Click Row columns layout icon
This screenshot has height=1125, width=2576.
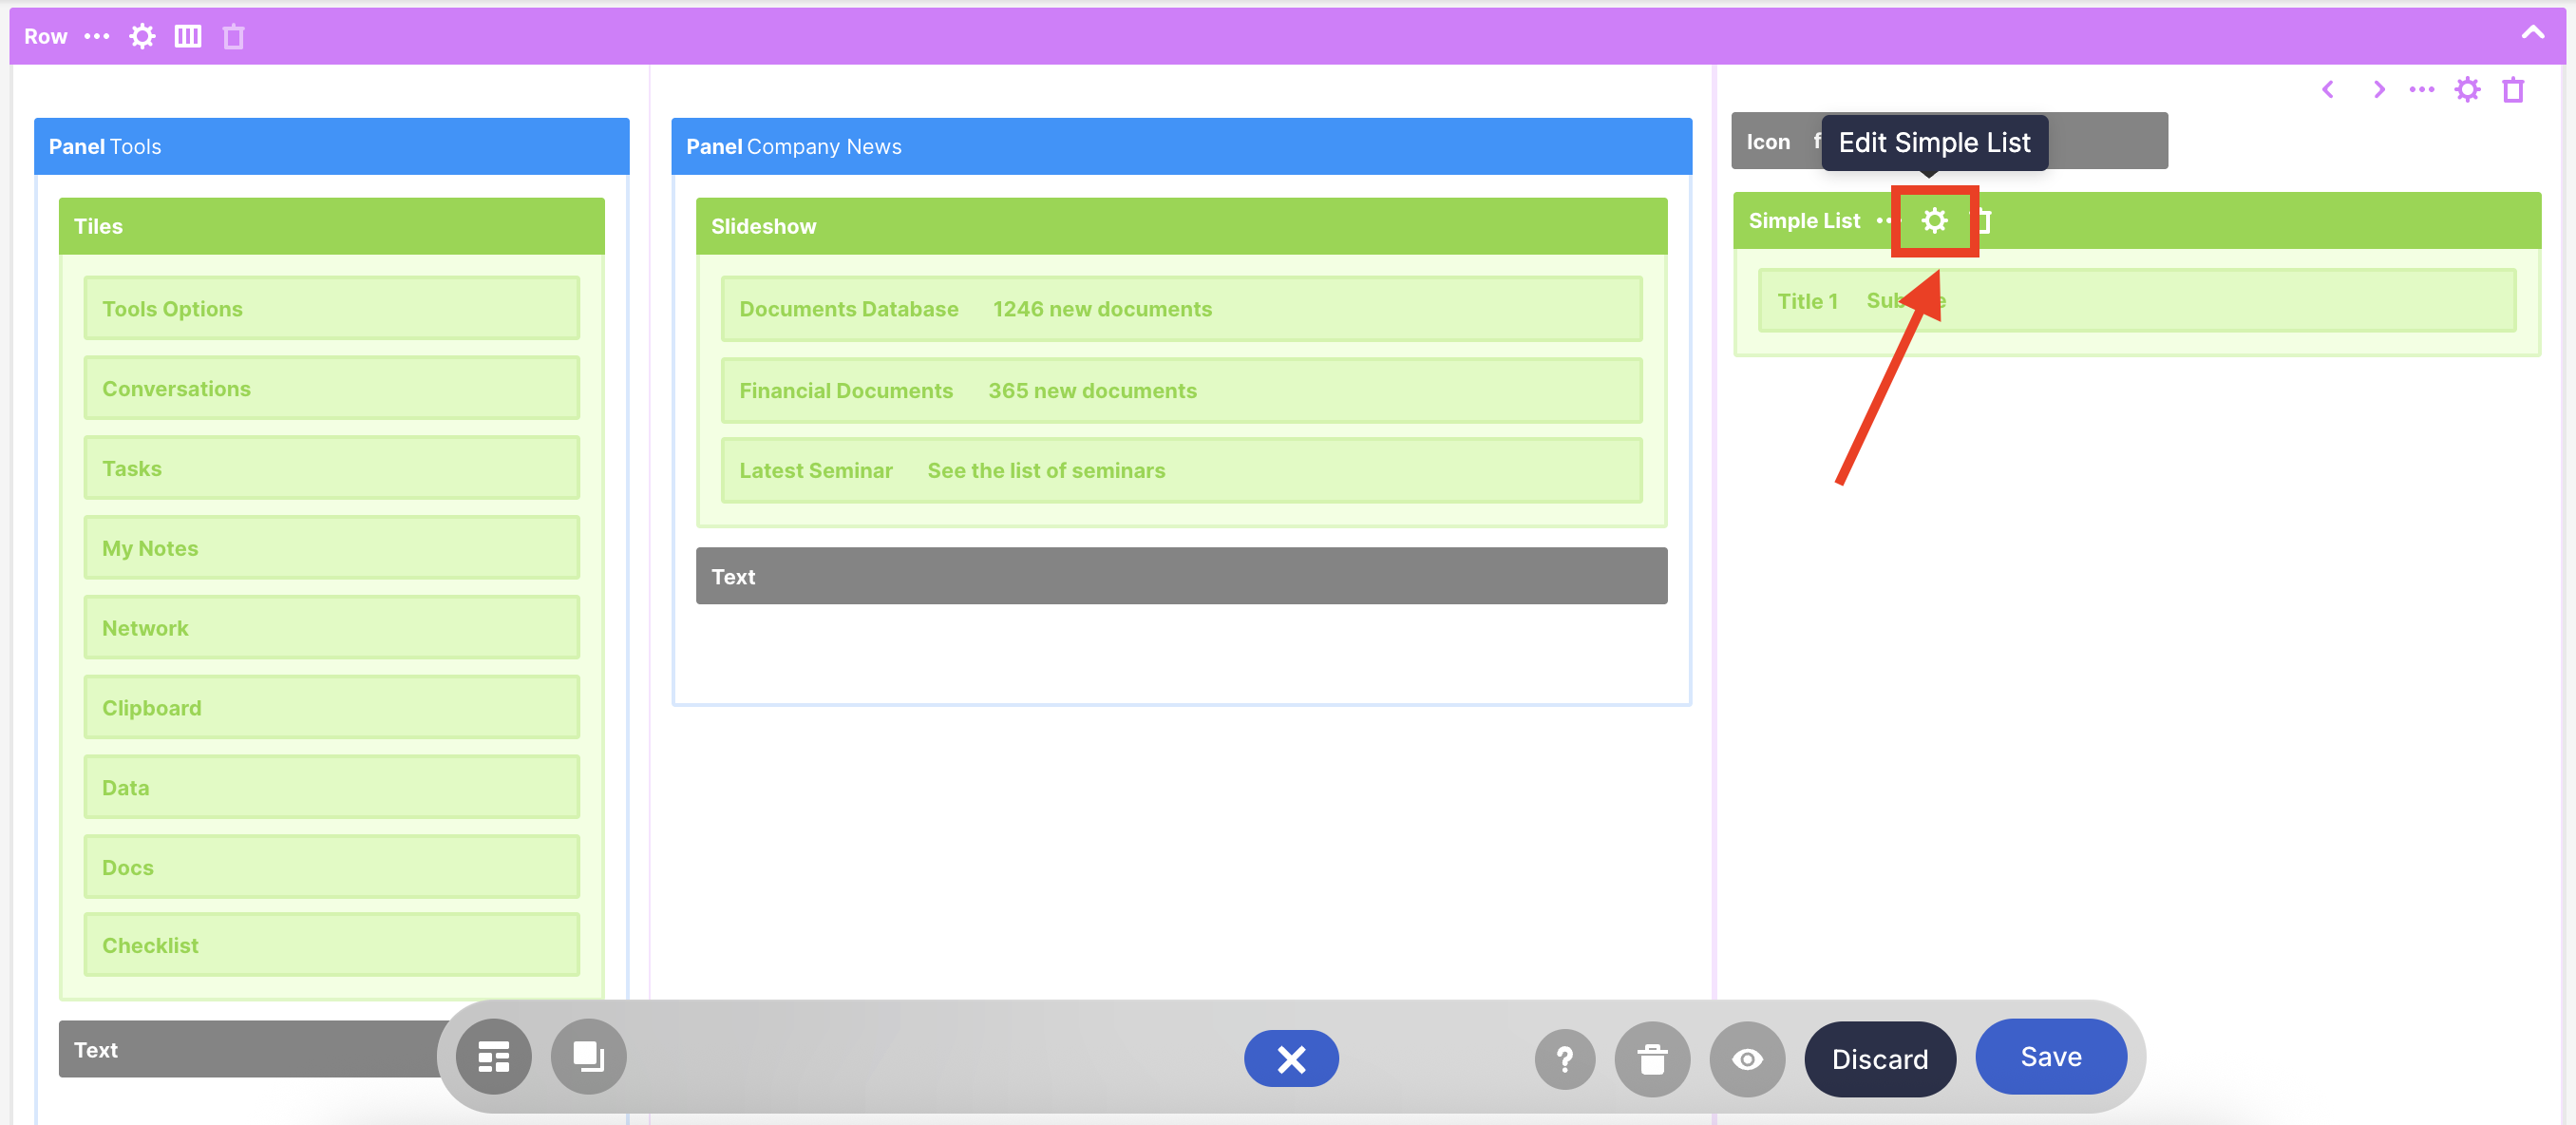tap(188, 37)
